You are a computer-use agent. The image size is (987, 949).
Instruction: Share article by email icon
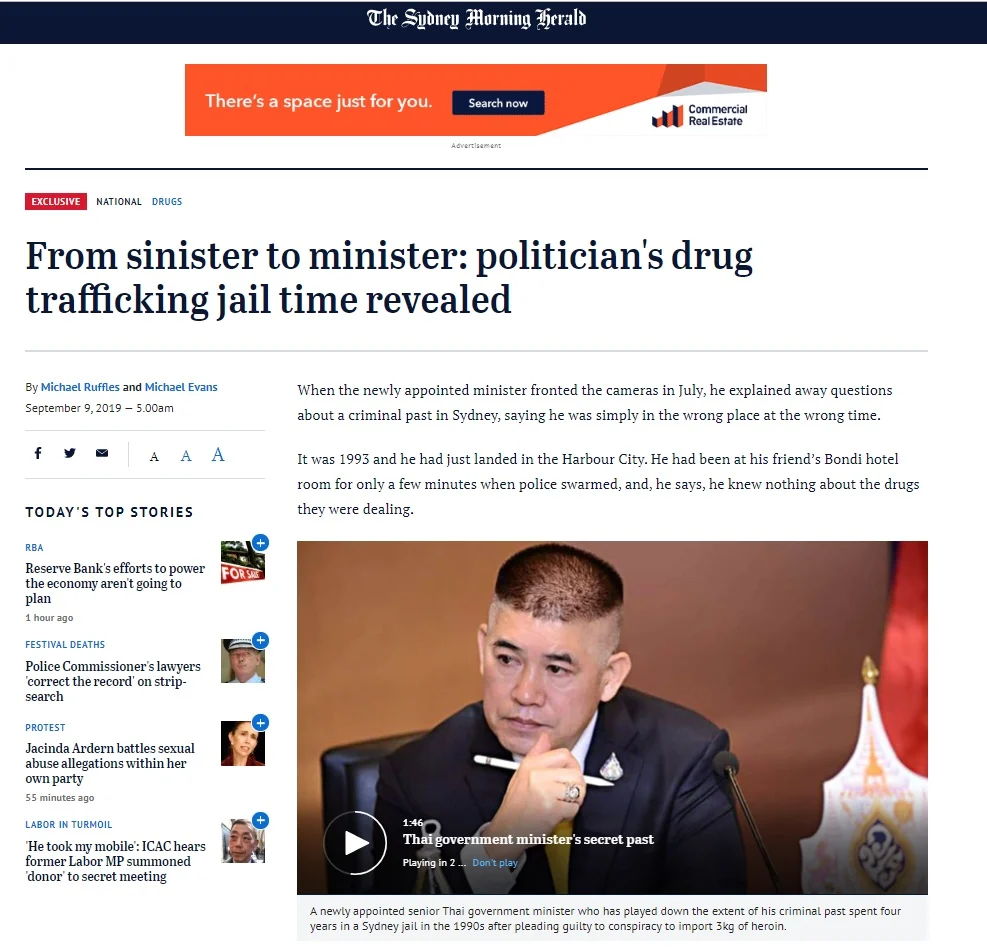click(x=102, y=453)
